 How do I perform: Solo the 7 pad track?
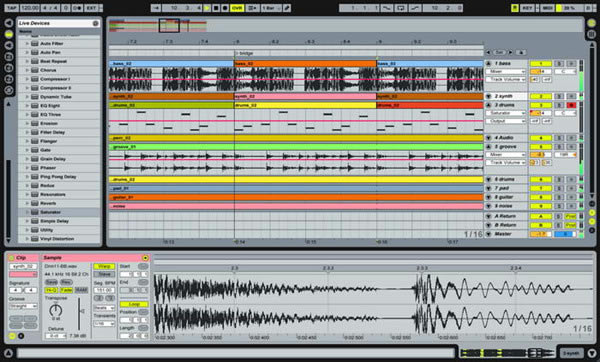click(559, 188)
